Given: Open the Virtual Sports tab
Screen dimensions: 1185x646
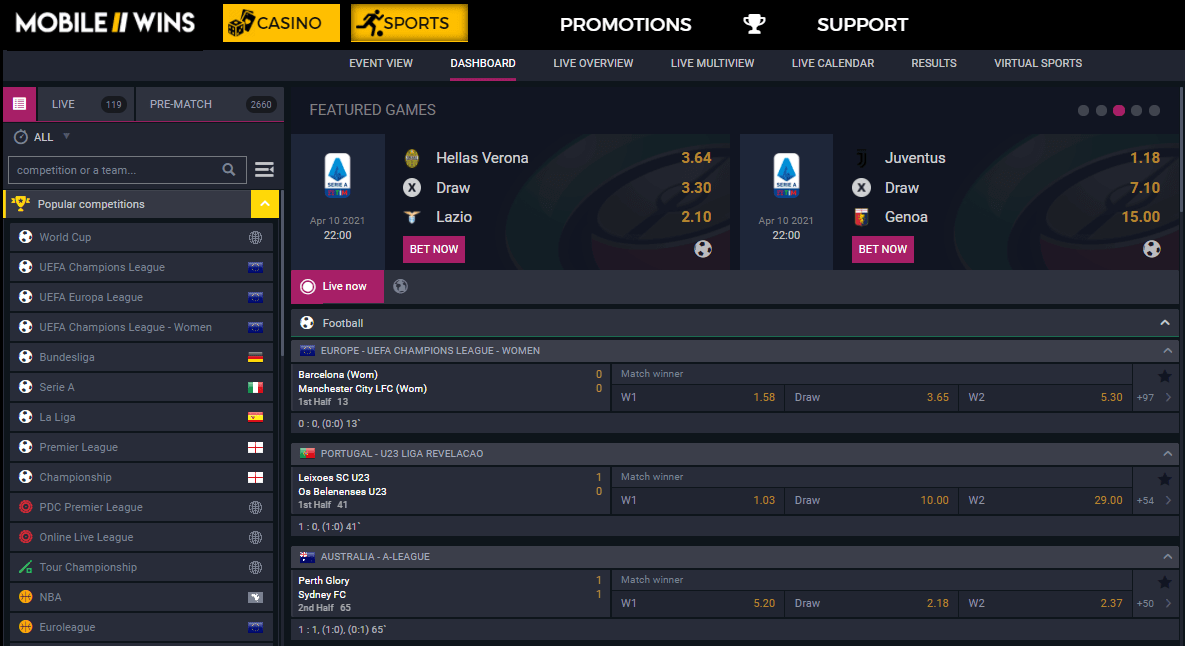Looking at the screenshot, I should pos(1038,63).
